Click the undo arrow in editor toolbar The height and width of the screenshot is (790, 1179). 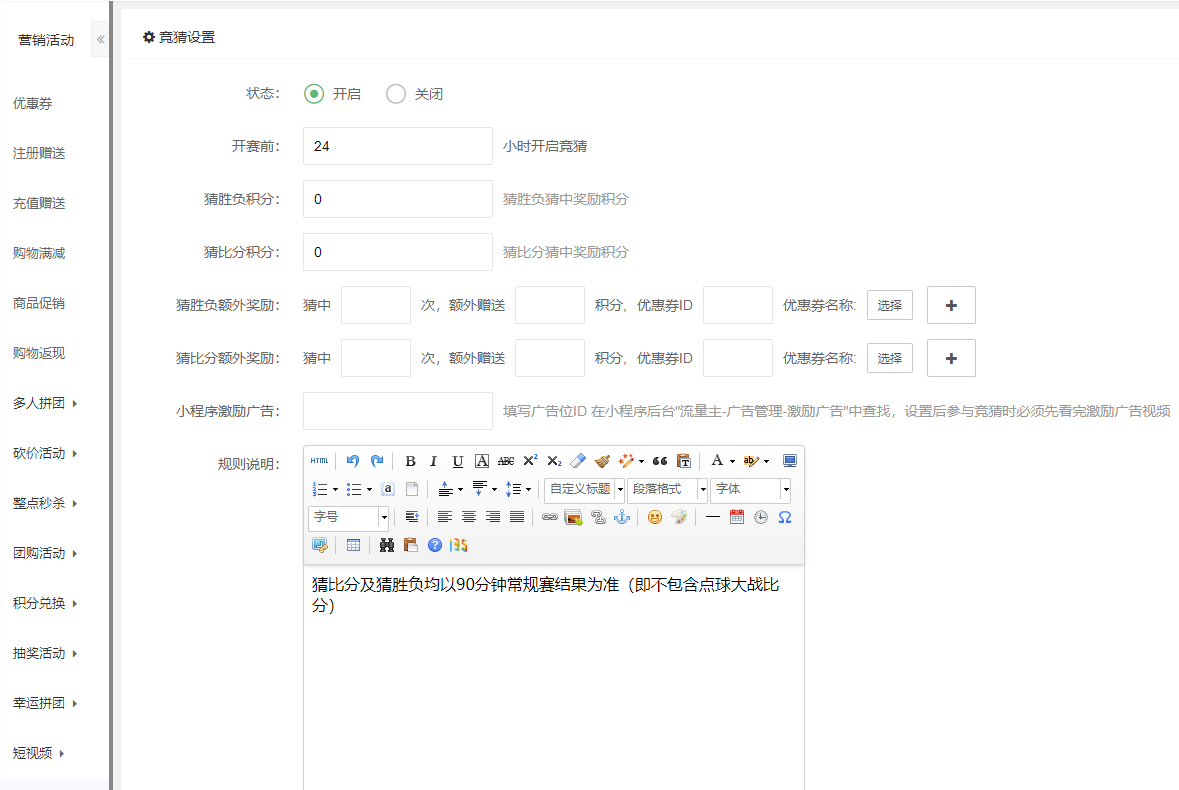click(x=352, y=461)
